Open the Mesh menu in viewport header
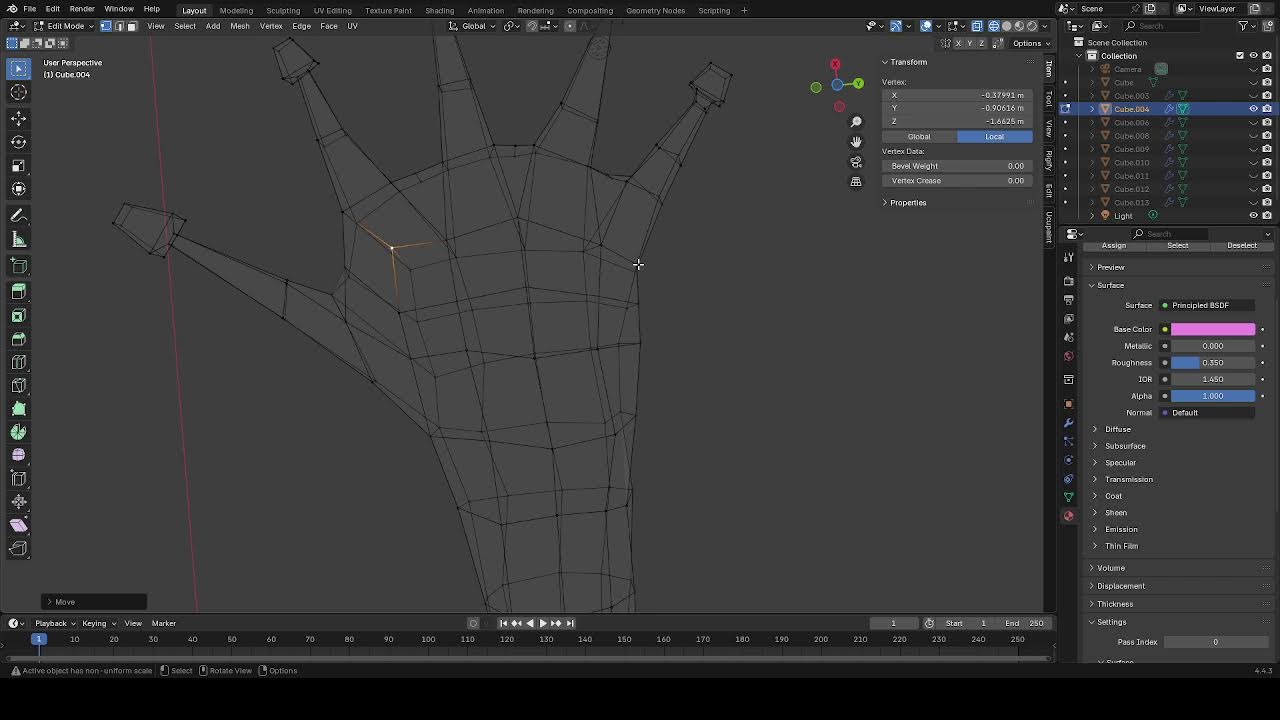Screen dimensions: 1280x720 240,26
